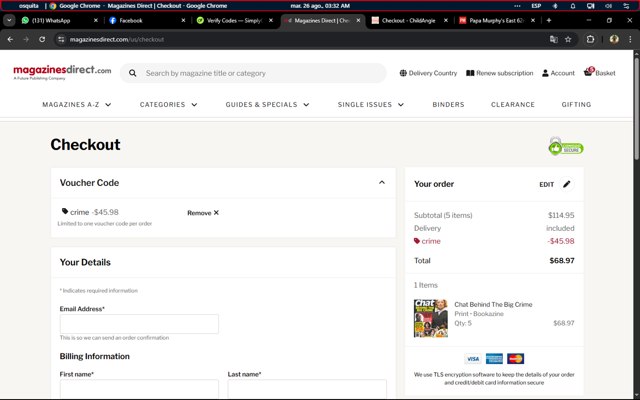Screen dimensions: 640x400
Task: Focus the Last name field
Action: click(307, 388)
